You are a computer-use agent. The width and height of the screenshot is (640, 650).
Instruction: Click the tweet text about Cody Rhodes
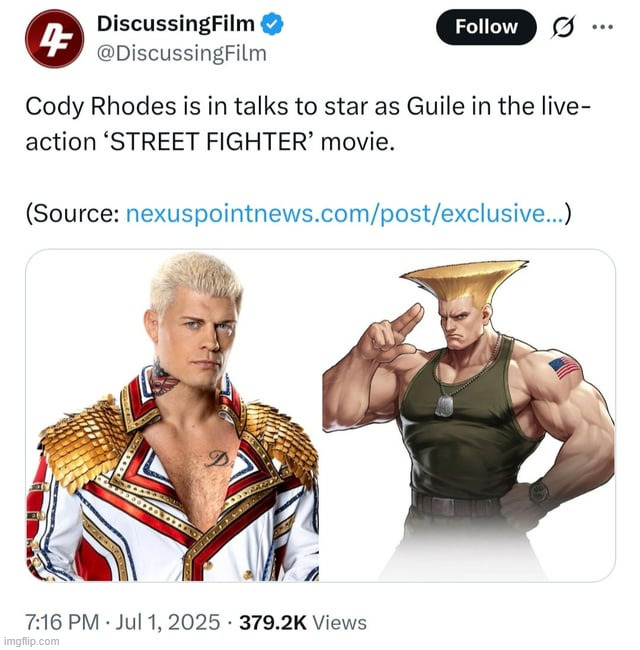click(x=307, y=124)
